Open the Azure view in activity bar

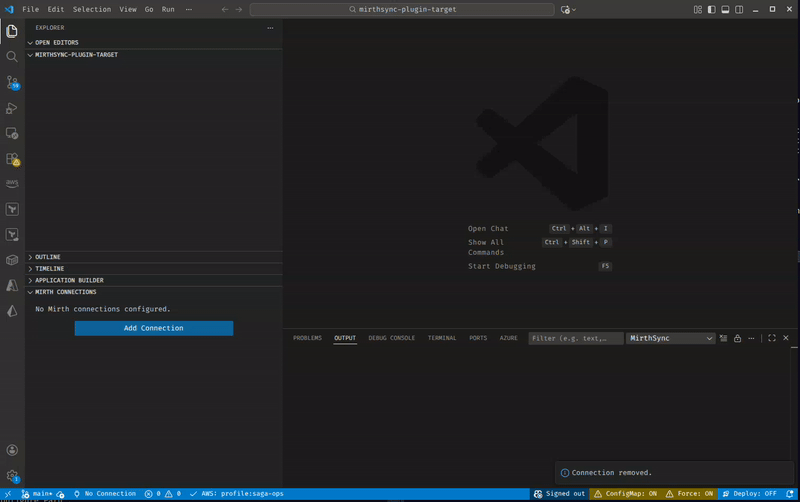tap(12, 285)
